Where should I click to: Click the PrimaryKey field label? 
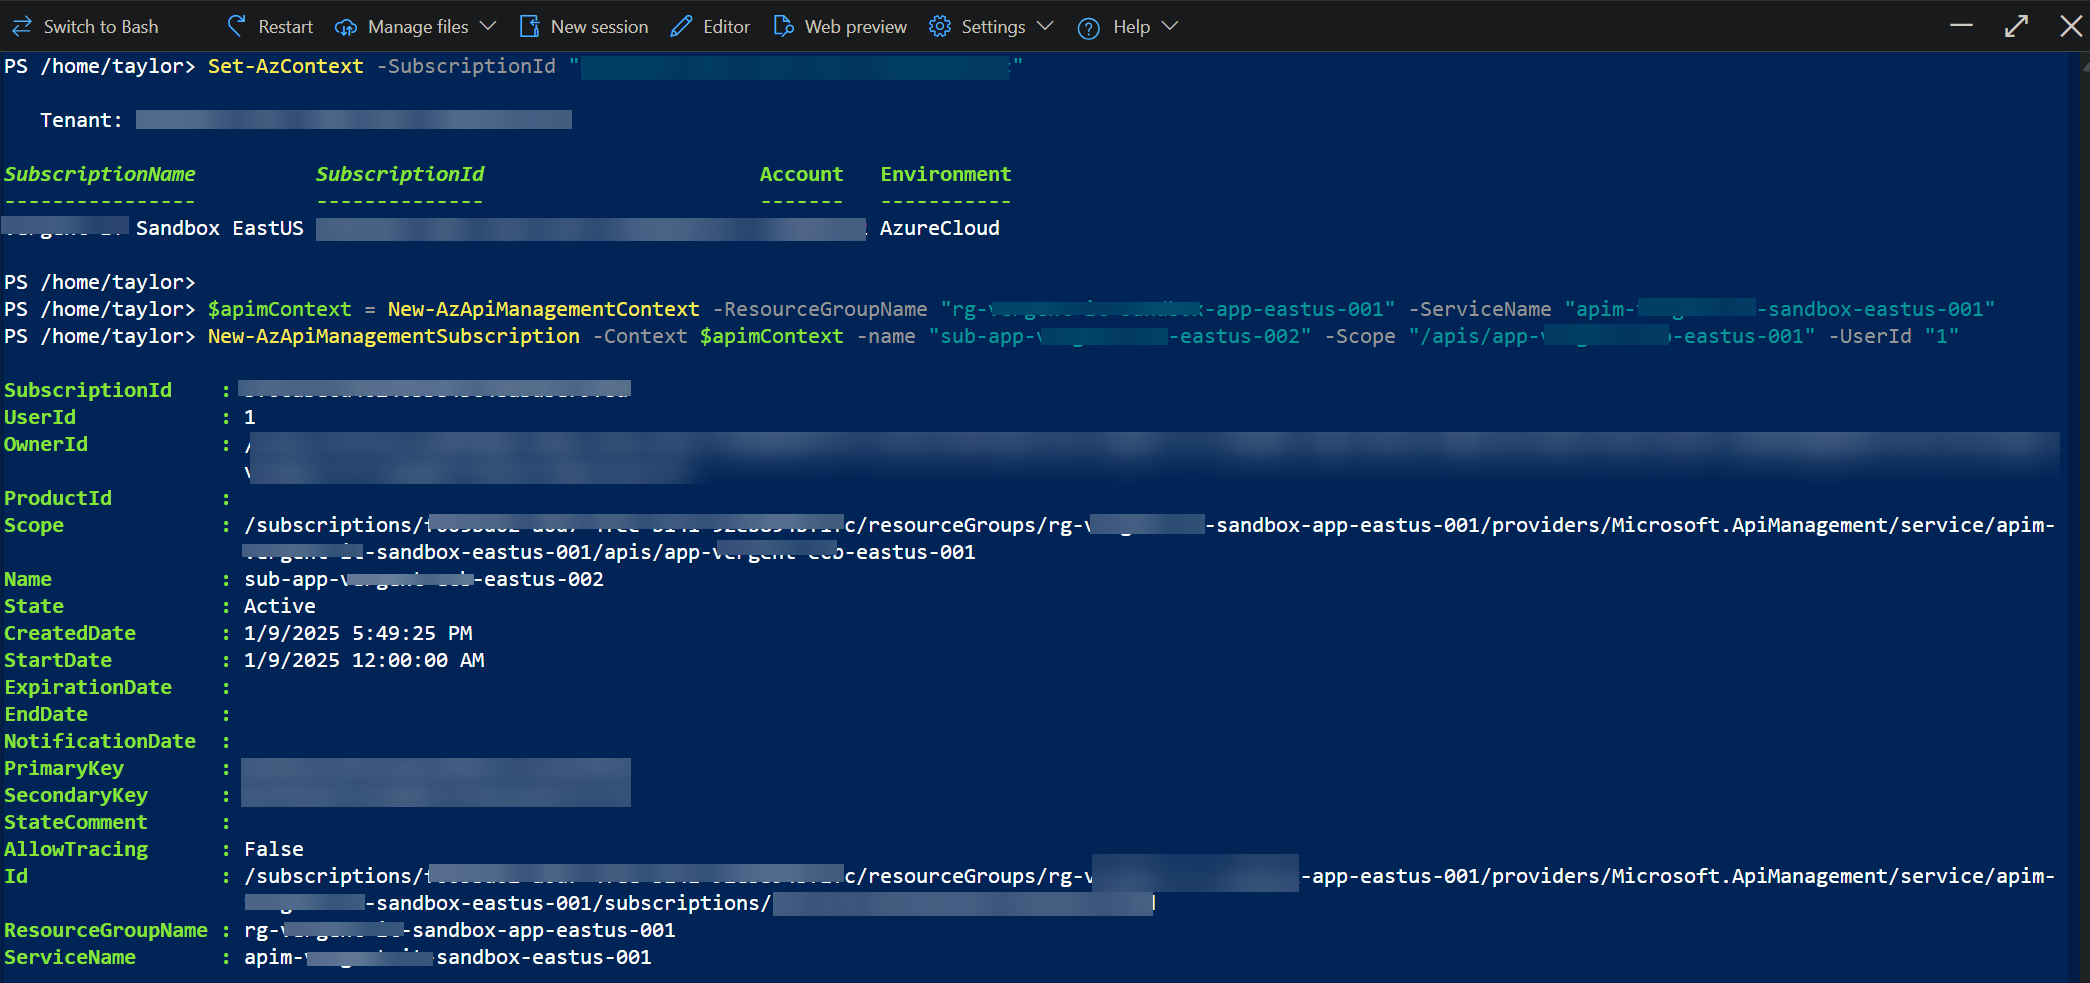click(x=64, y=768)
